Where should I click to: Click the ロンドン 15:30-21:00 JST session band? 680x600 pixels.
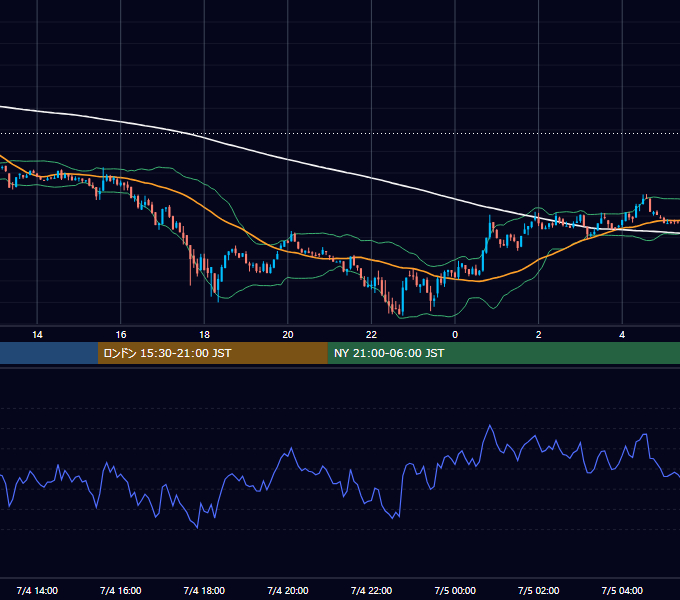click(212, 353)
